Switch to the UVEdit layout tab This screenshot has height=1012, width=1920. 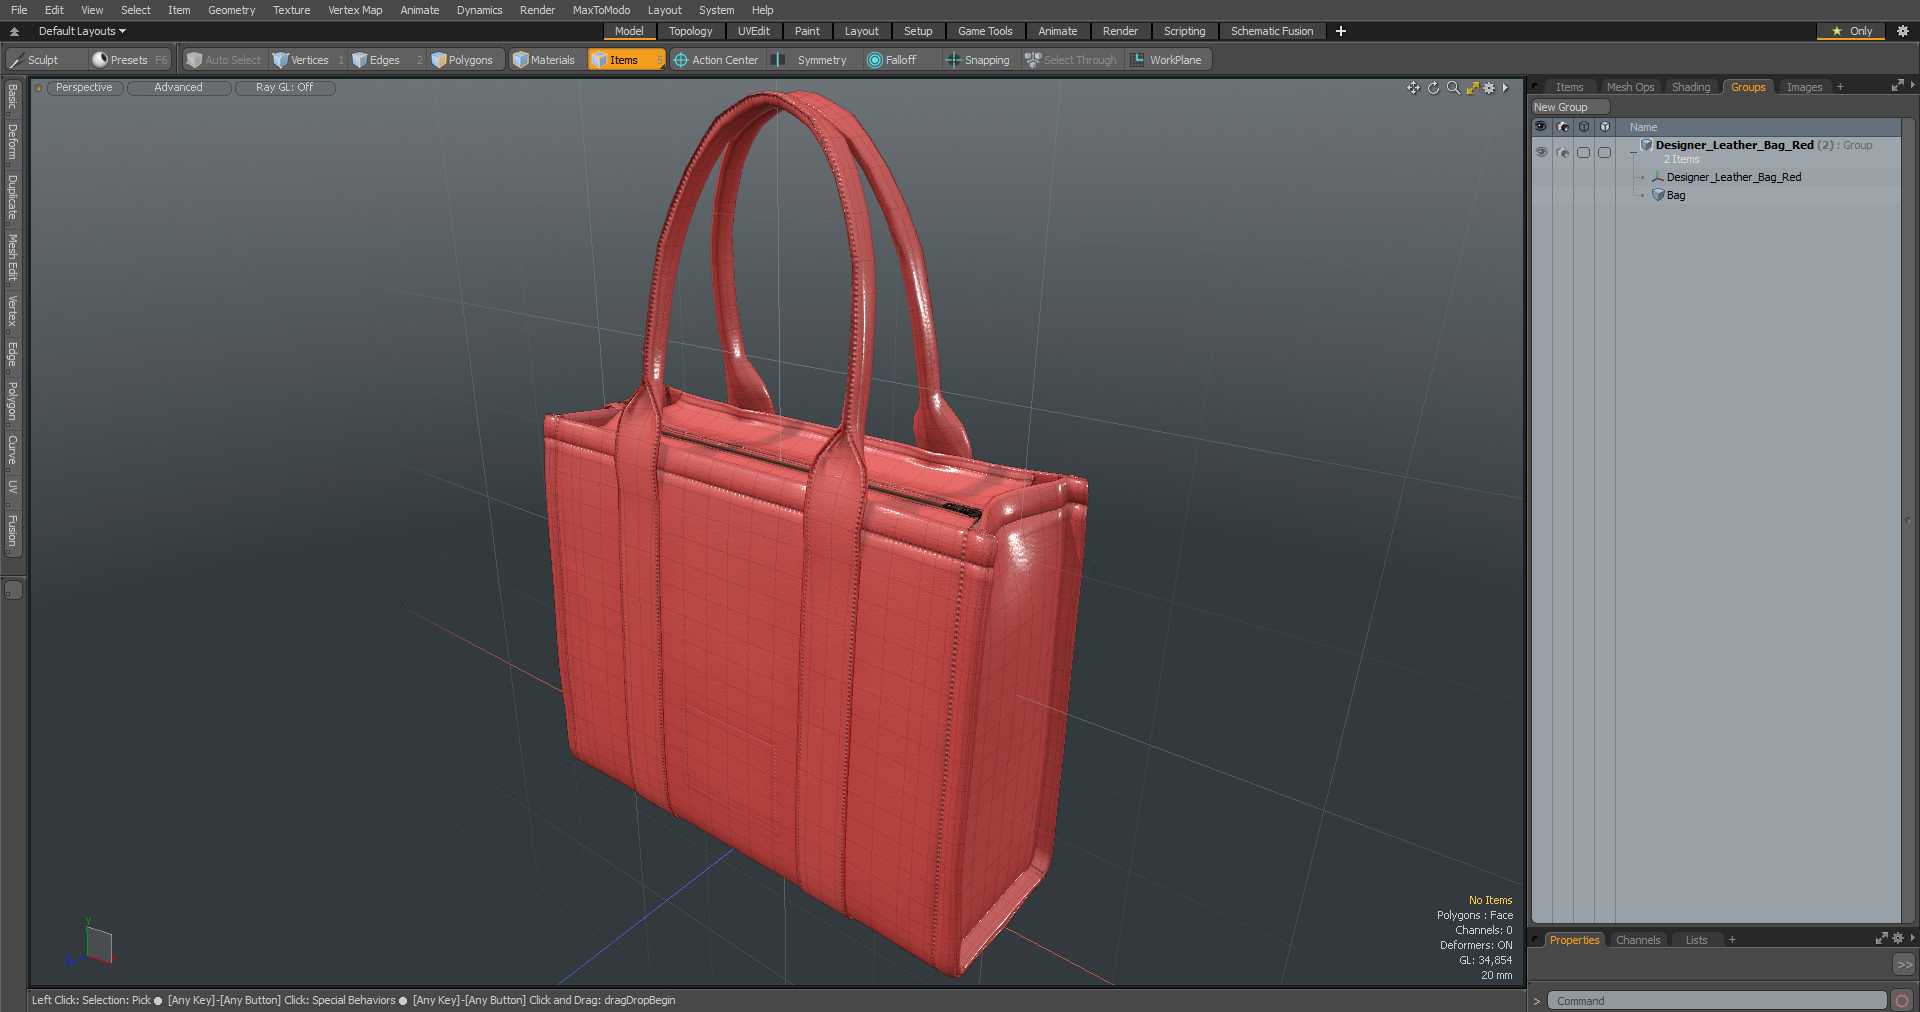click(753, 31)
